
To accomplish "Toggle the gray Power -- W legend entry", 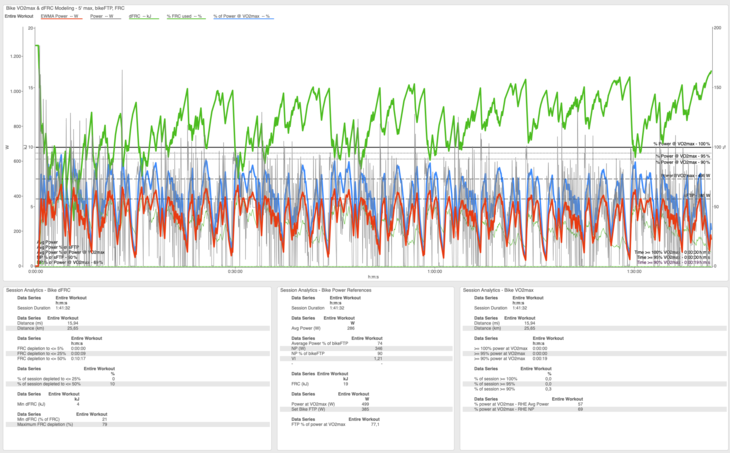I will [x=105, y=16].
